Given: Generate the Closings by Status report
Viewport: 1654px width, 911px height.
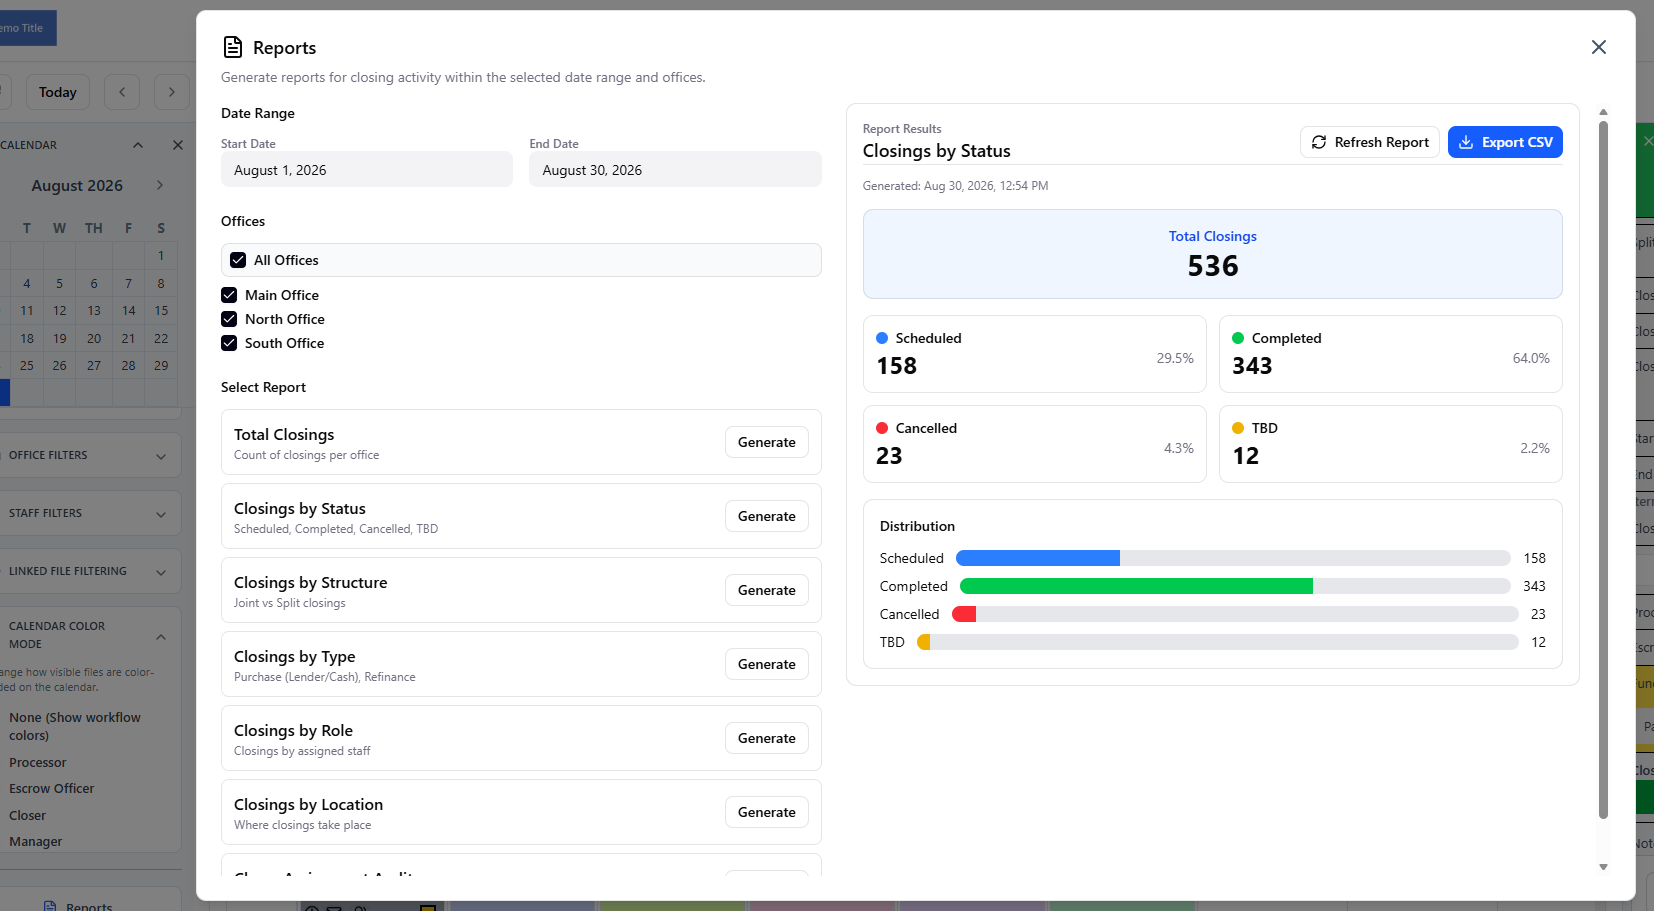Looking at the screenshot, I should coord(767,516).
